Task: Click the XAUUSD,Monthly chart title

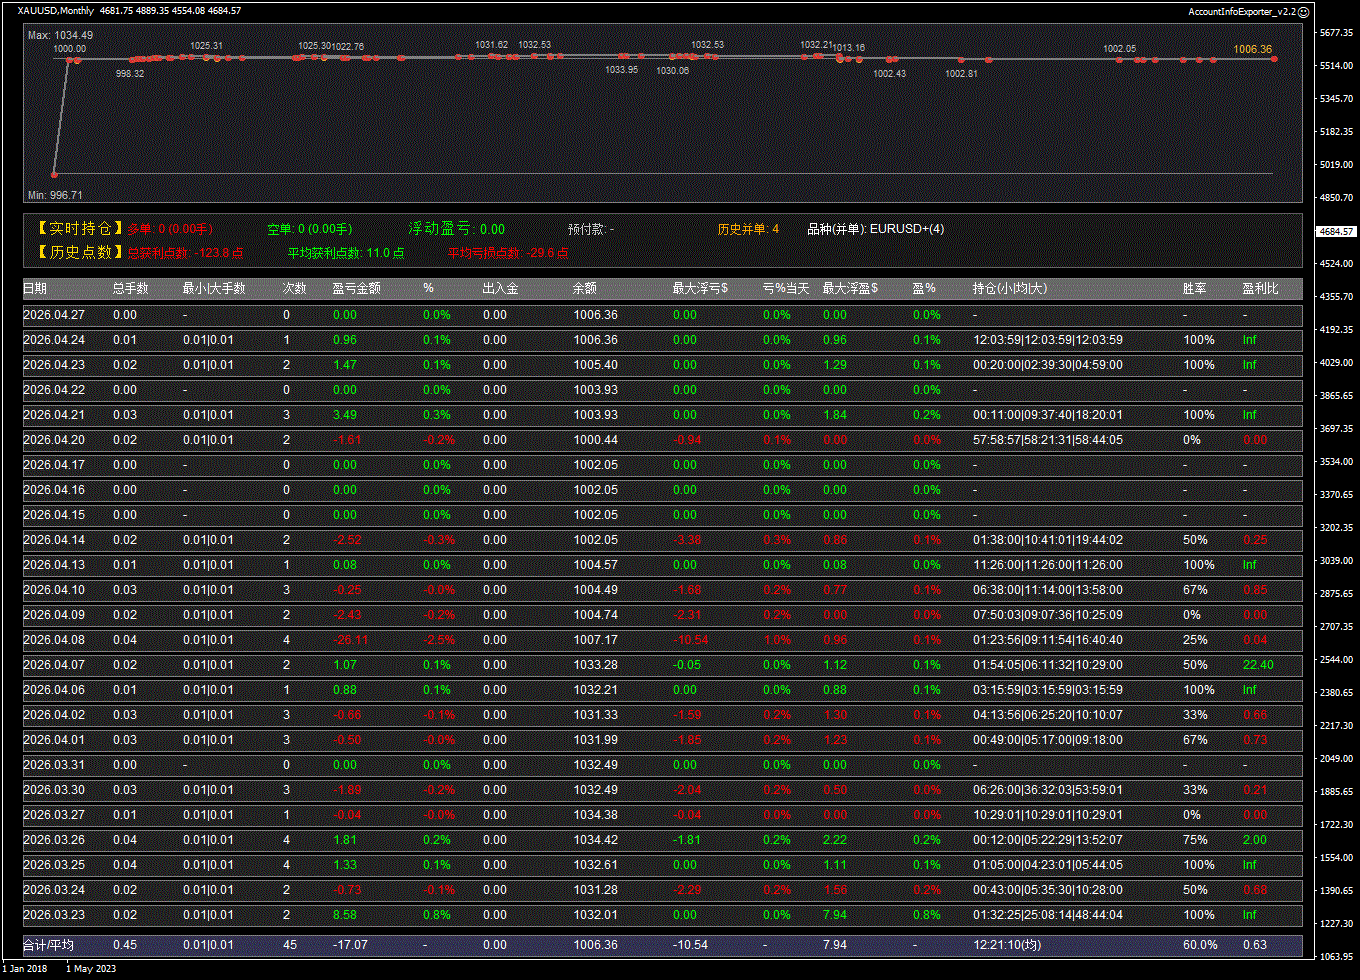Action: (56, 11)
